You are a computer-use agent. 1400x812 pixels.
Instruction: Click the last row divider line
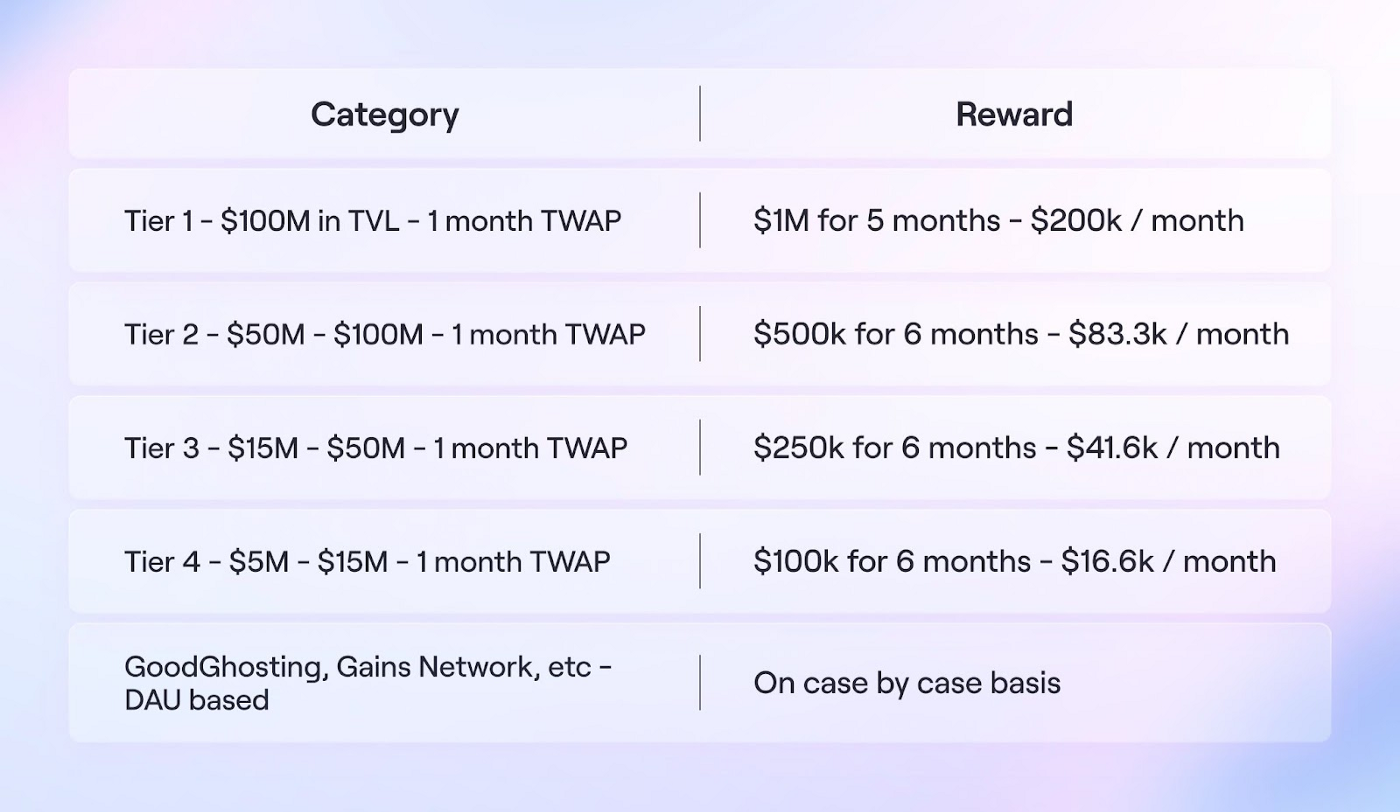pyautogui.click(x=700, y=683)
